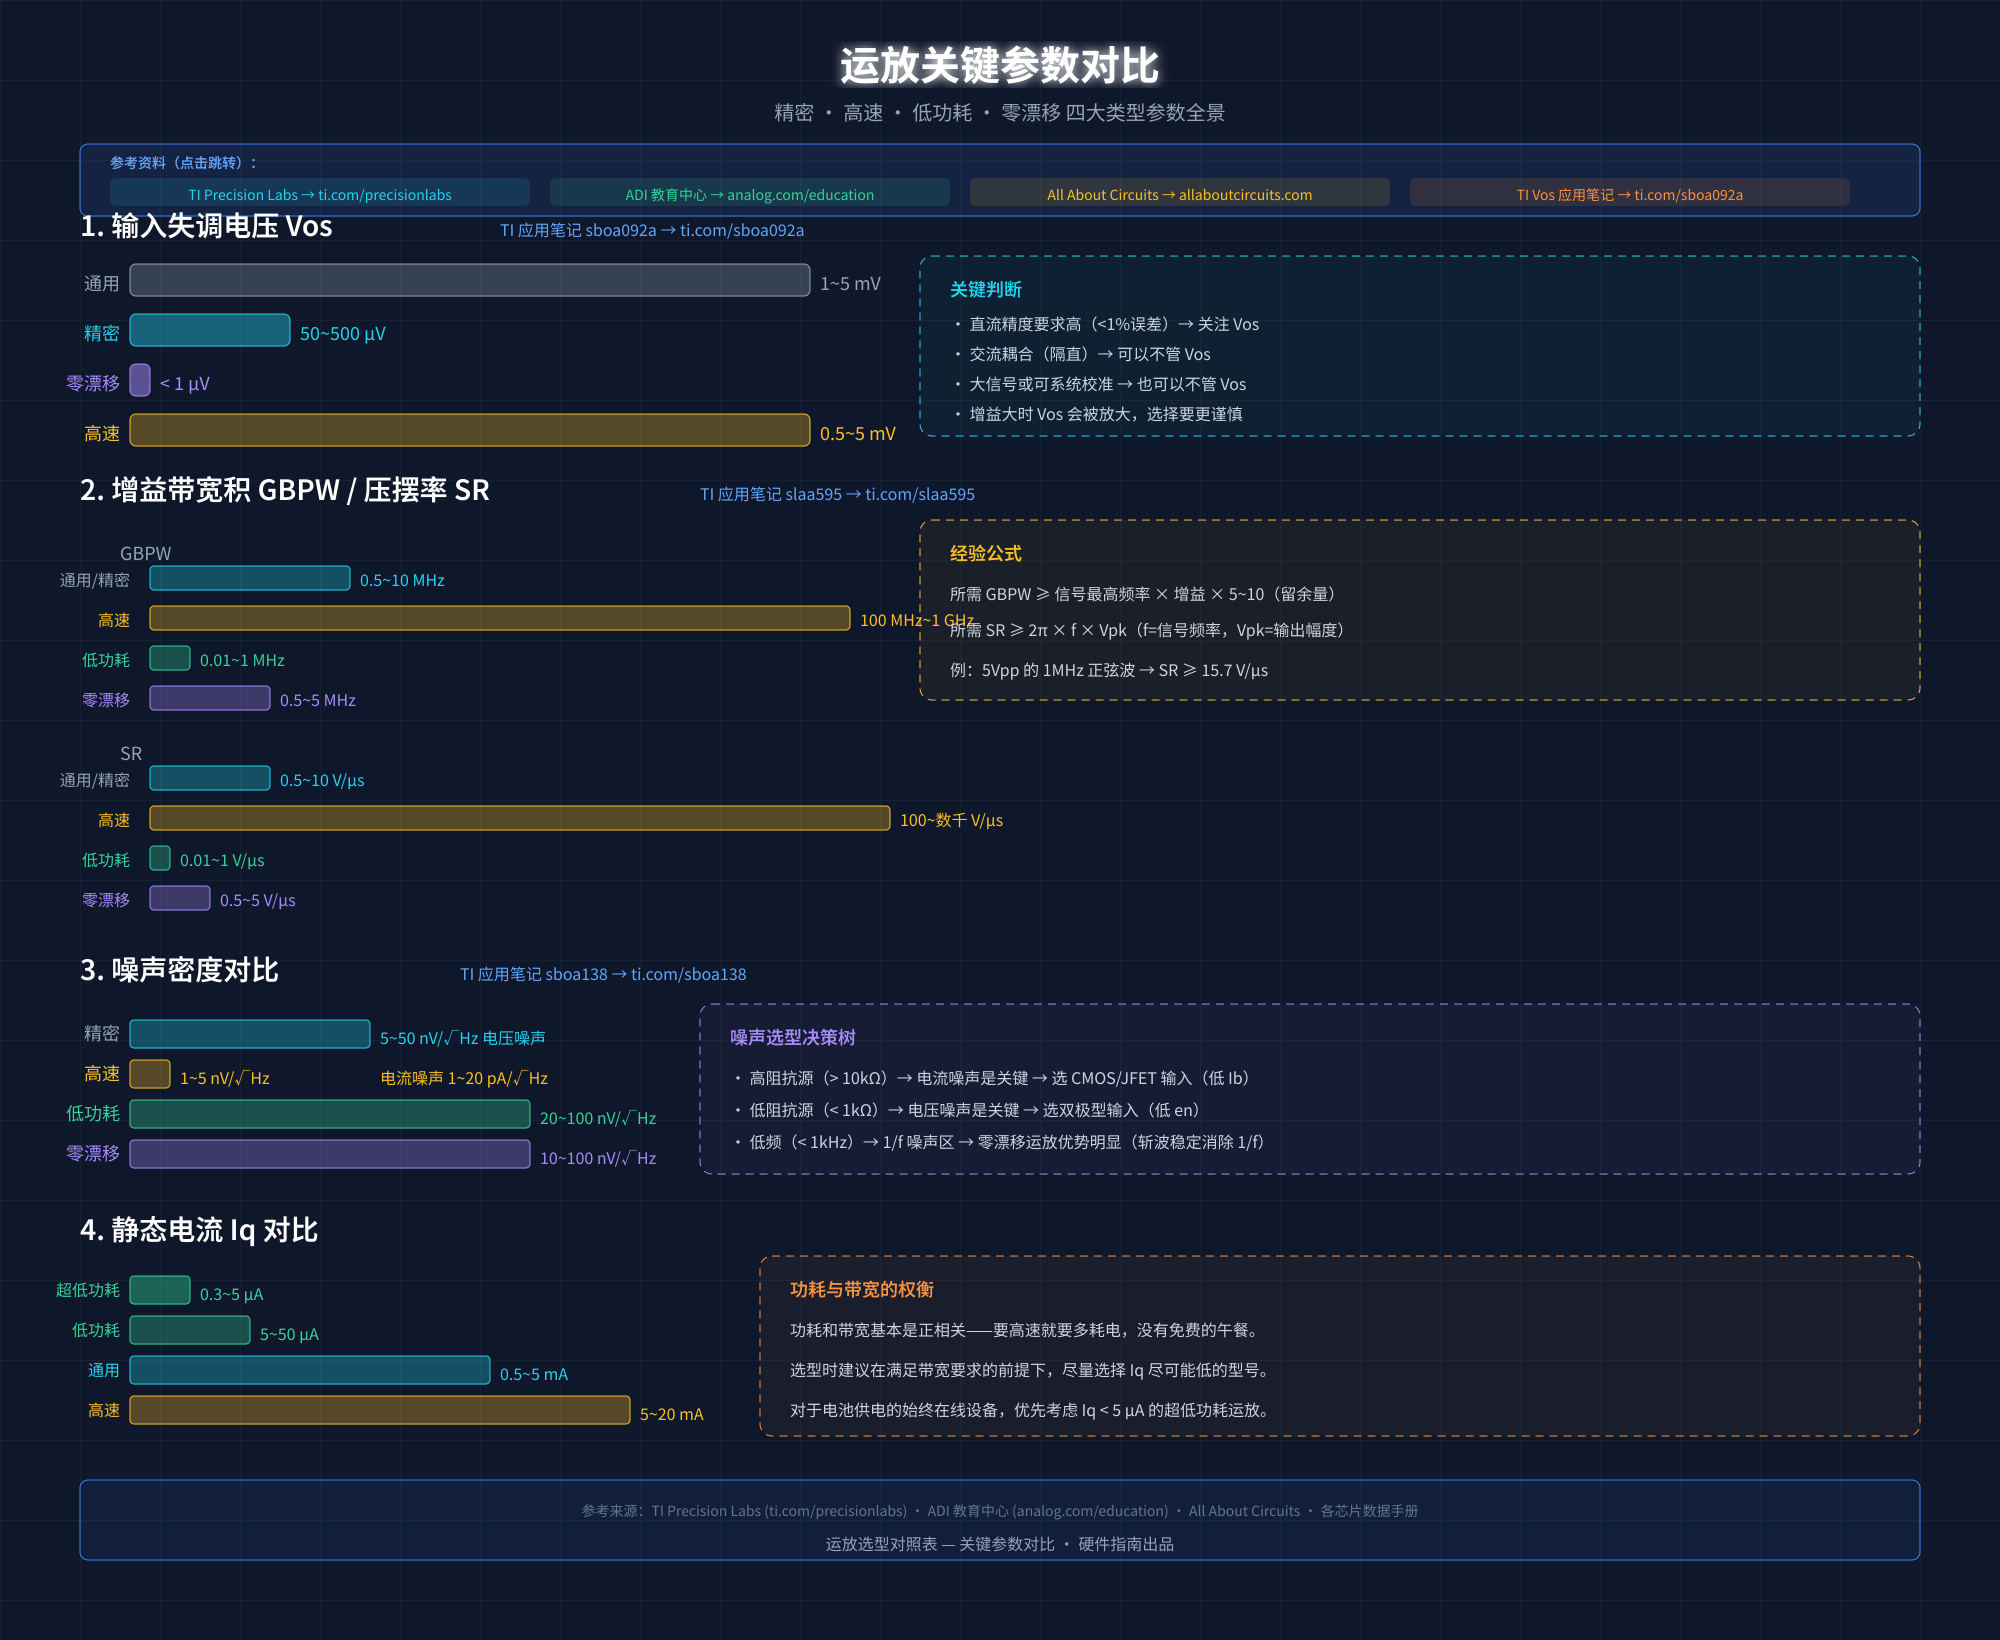
Task: Click the heading 3. 噪声密度对比
Action: pos(179,970)
